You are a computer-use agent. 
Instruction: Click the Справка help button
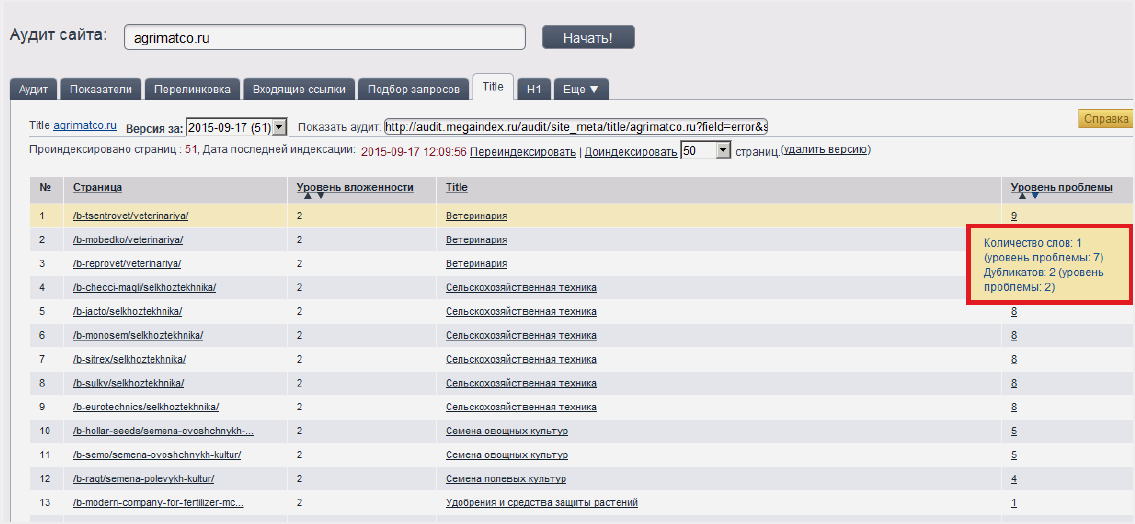tap(1106, 119)
